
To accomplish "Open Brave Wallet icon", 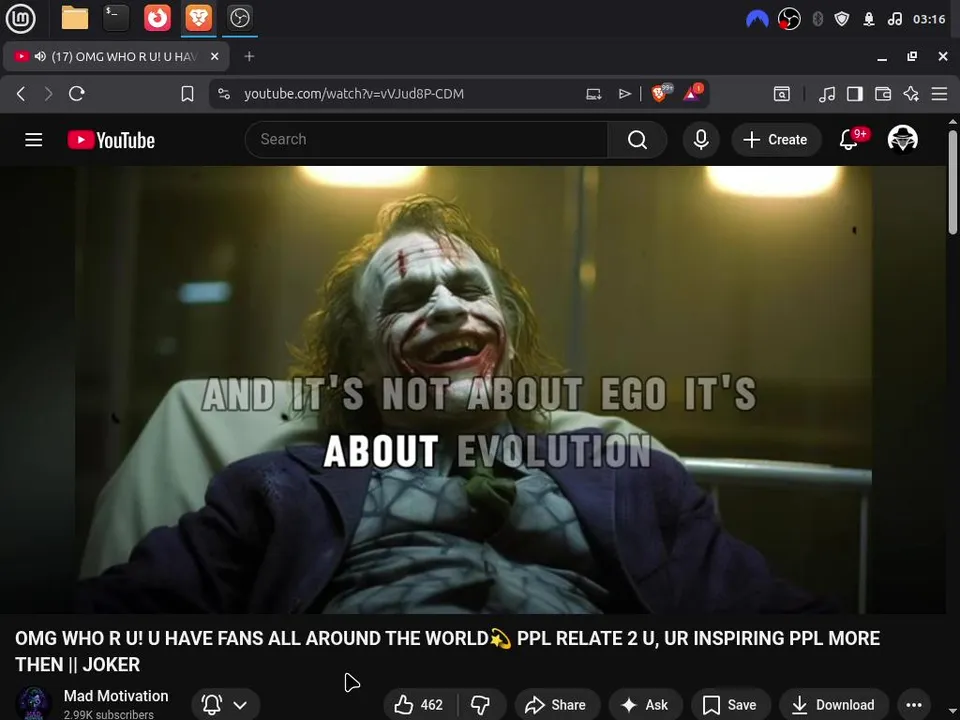I will [x=883, y=94].
